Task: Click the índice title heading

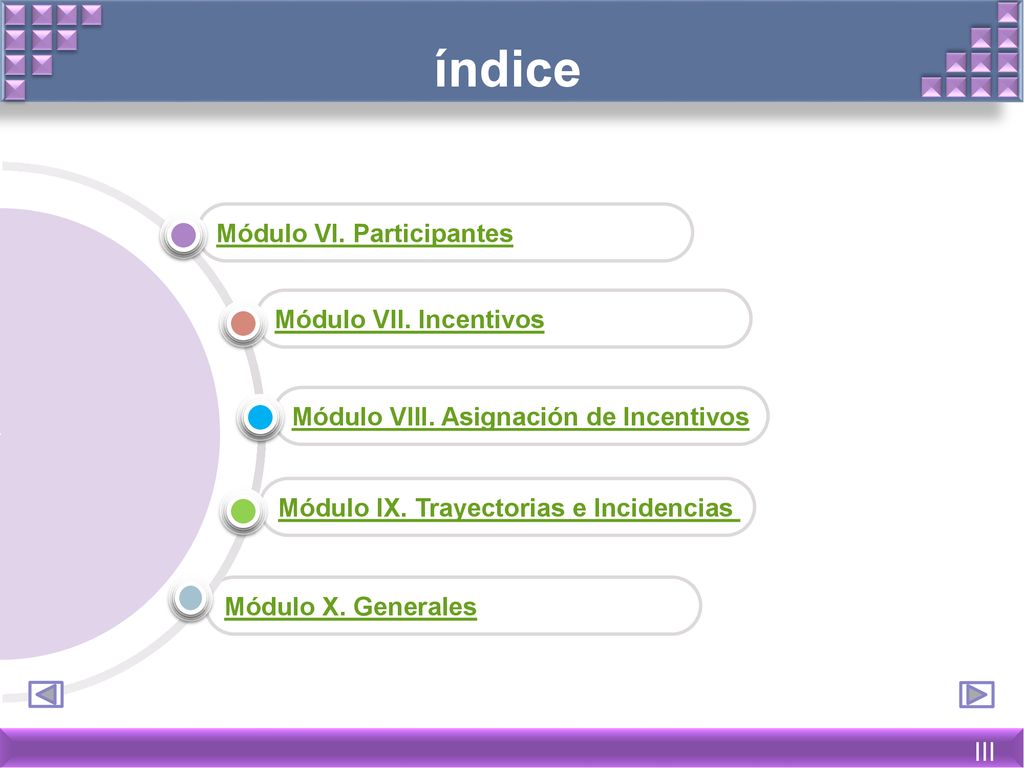Action: click(507, 70)
